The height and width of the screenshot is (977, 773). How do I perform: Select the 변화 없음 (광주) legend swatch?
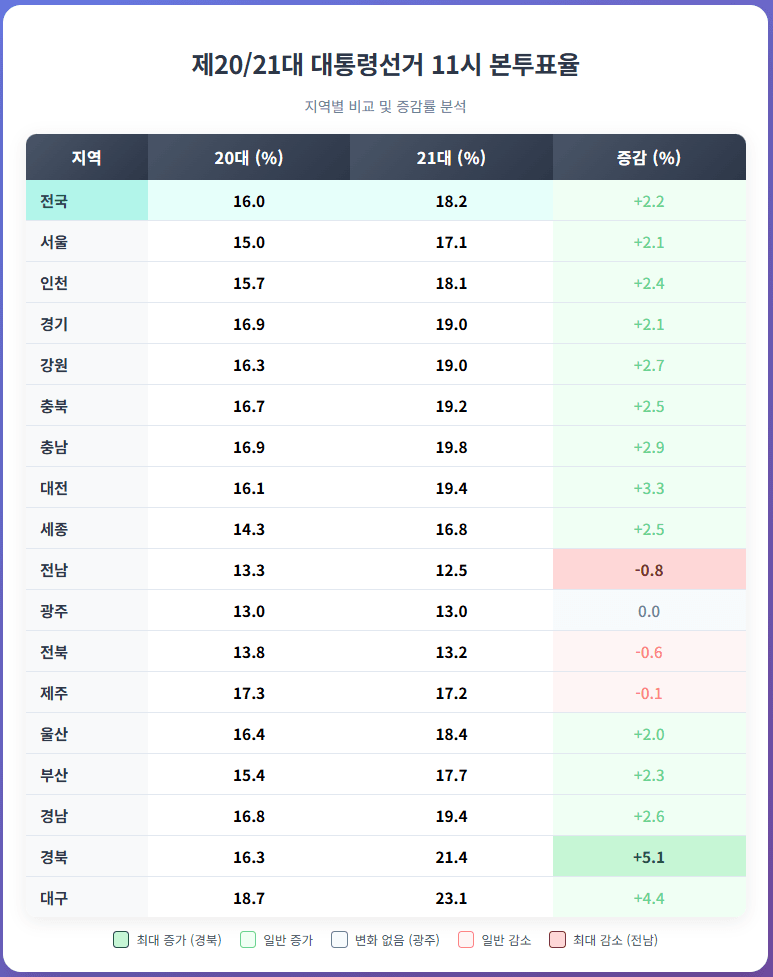[339, 940]
